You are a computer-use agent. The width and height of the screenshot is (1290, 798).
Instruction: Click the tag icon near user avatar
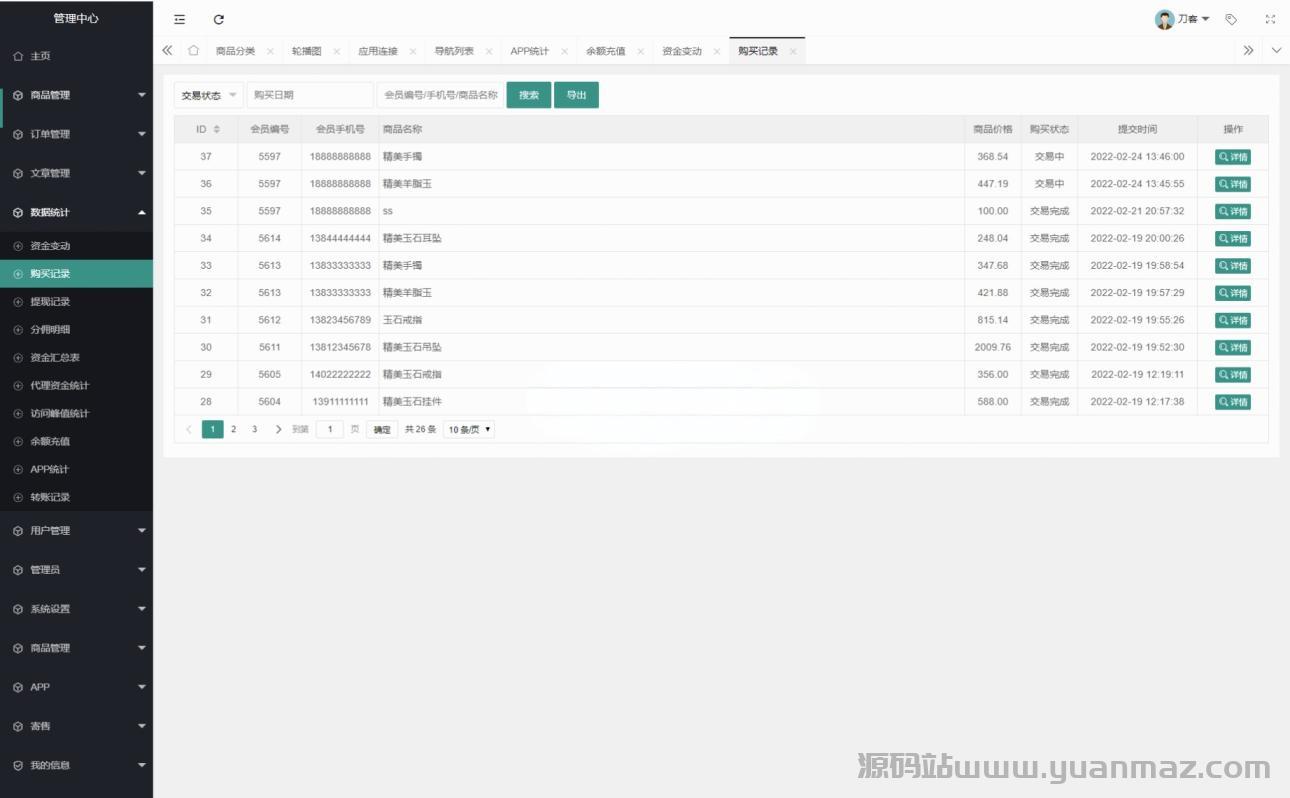pos(1231,19)
